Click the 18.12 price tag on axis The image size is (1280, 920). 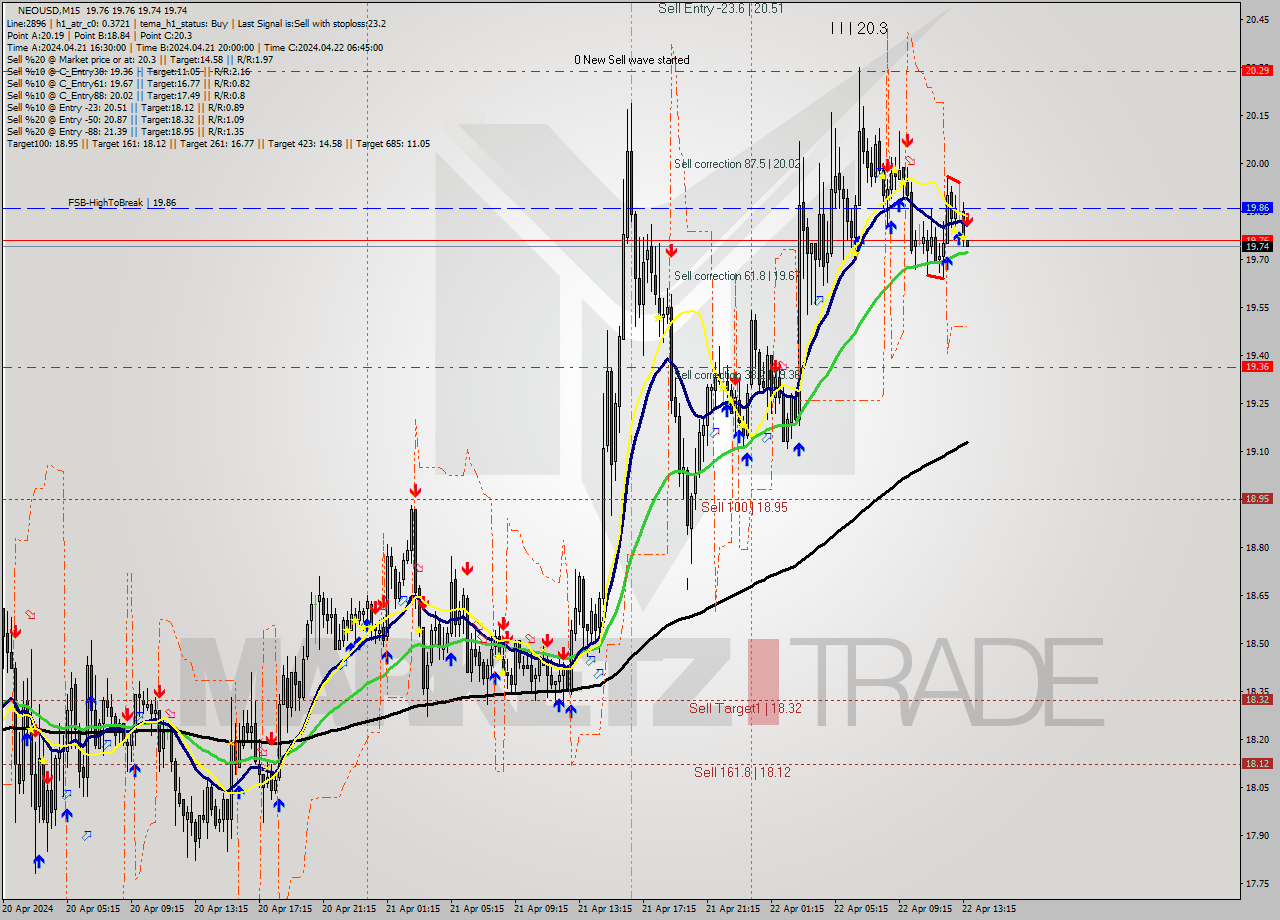1256,764
